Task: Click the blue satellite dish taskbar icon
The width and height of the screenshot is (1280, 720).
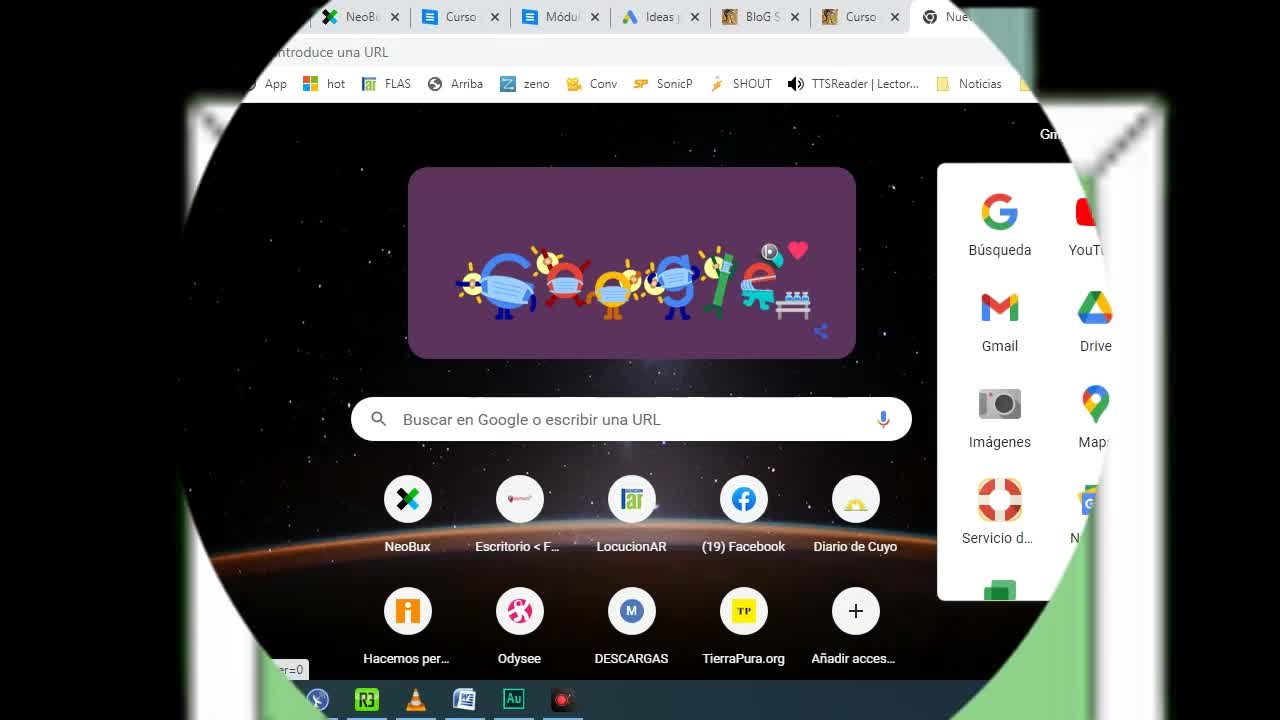Action: coord(318,700)
